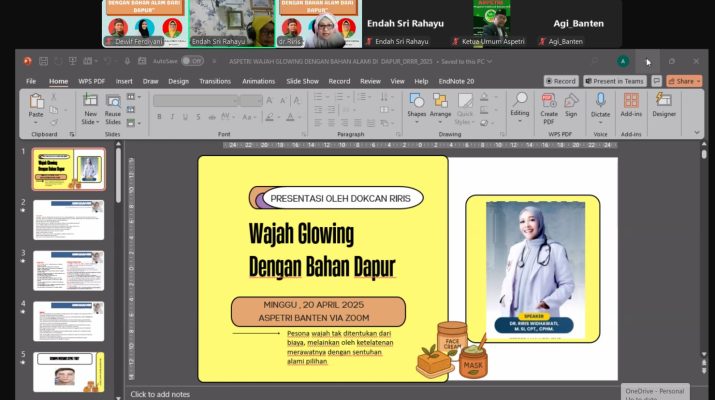Viewport: 715px width, 400px height.
Task: Toggle Underline formatting
Action: [x=185, y=117]
